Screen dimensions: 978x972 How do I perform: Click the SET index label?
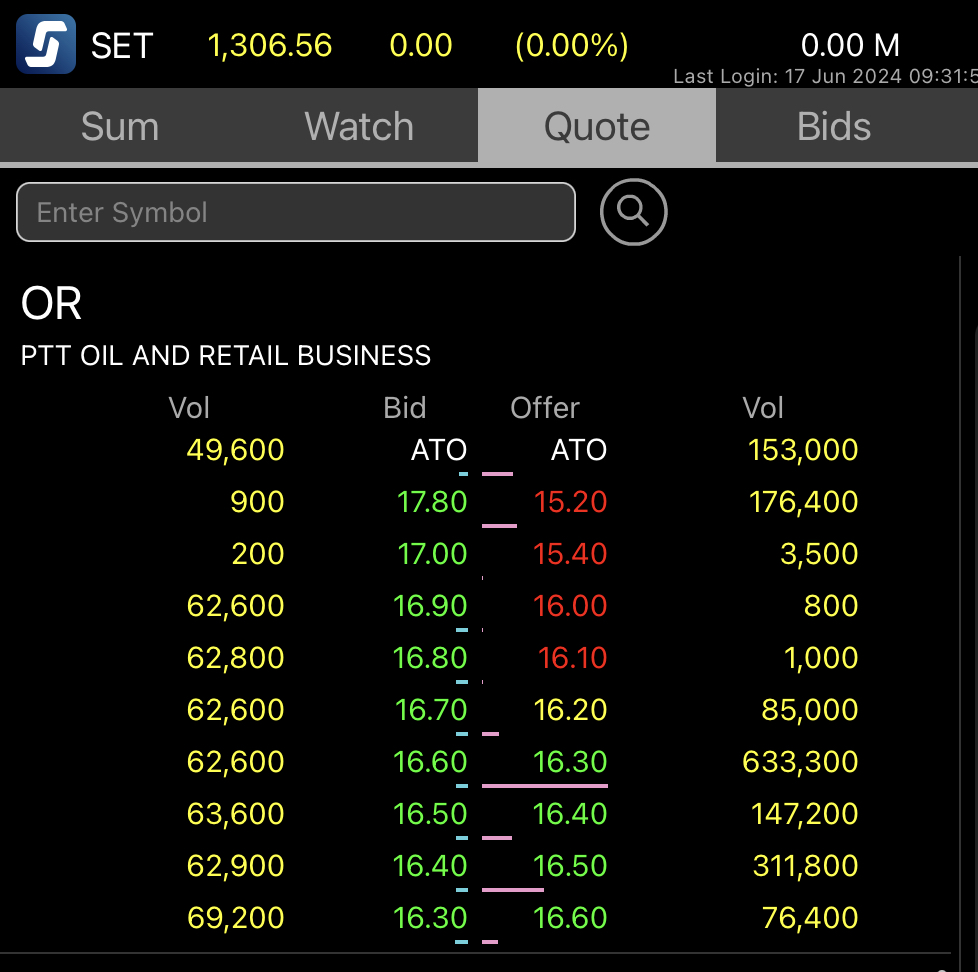[x=122, y=46]
